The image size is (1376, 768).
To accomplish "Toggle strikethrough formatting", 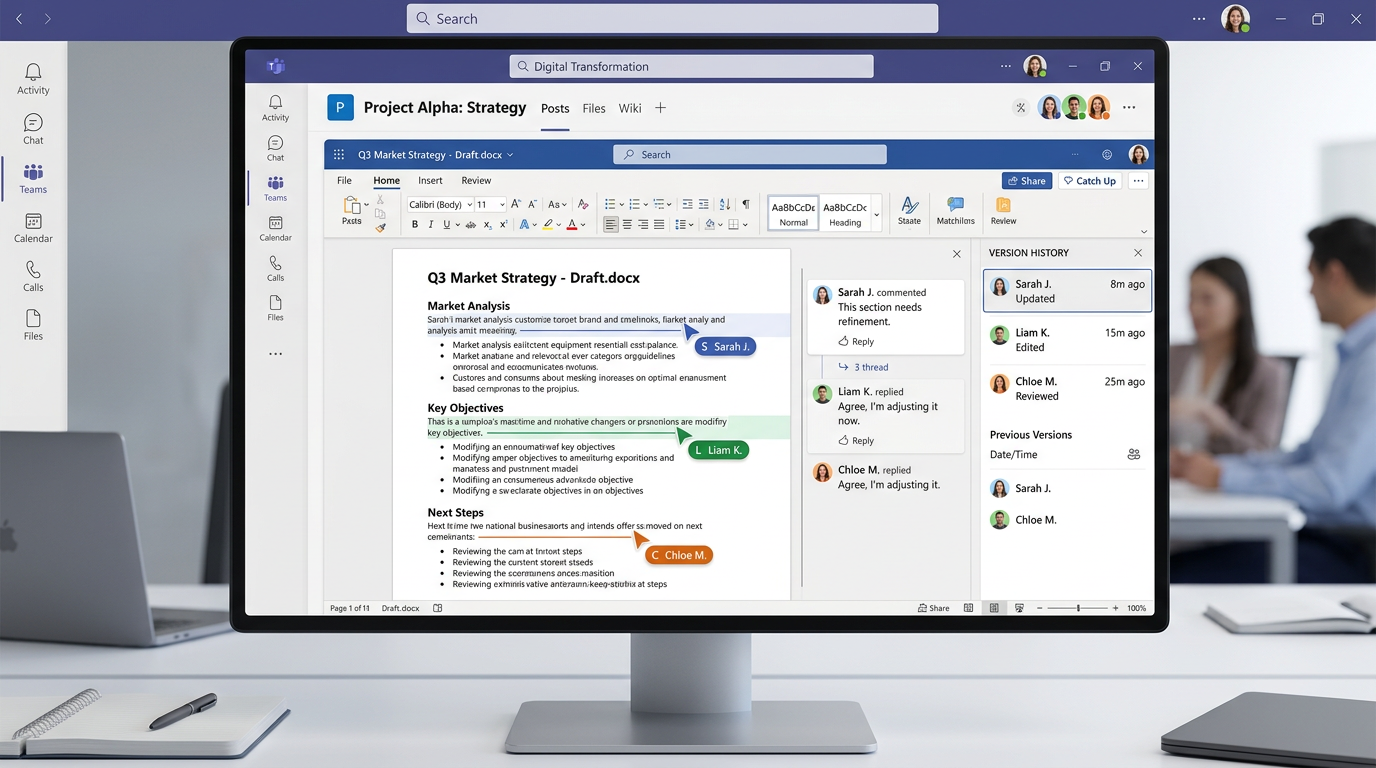I will 469,223.
